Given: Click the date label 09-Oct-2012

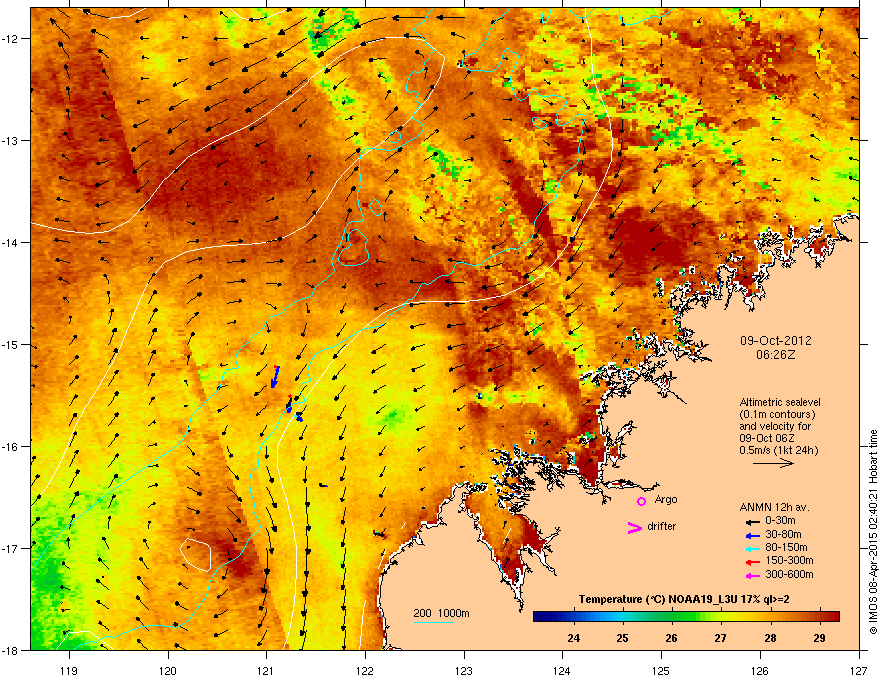Looking at the screenshot, I should pos(776,341).
